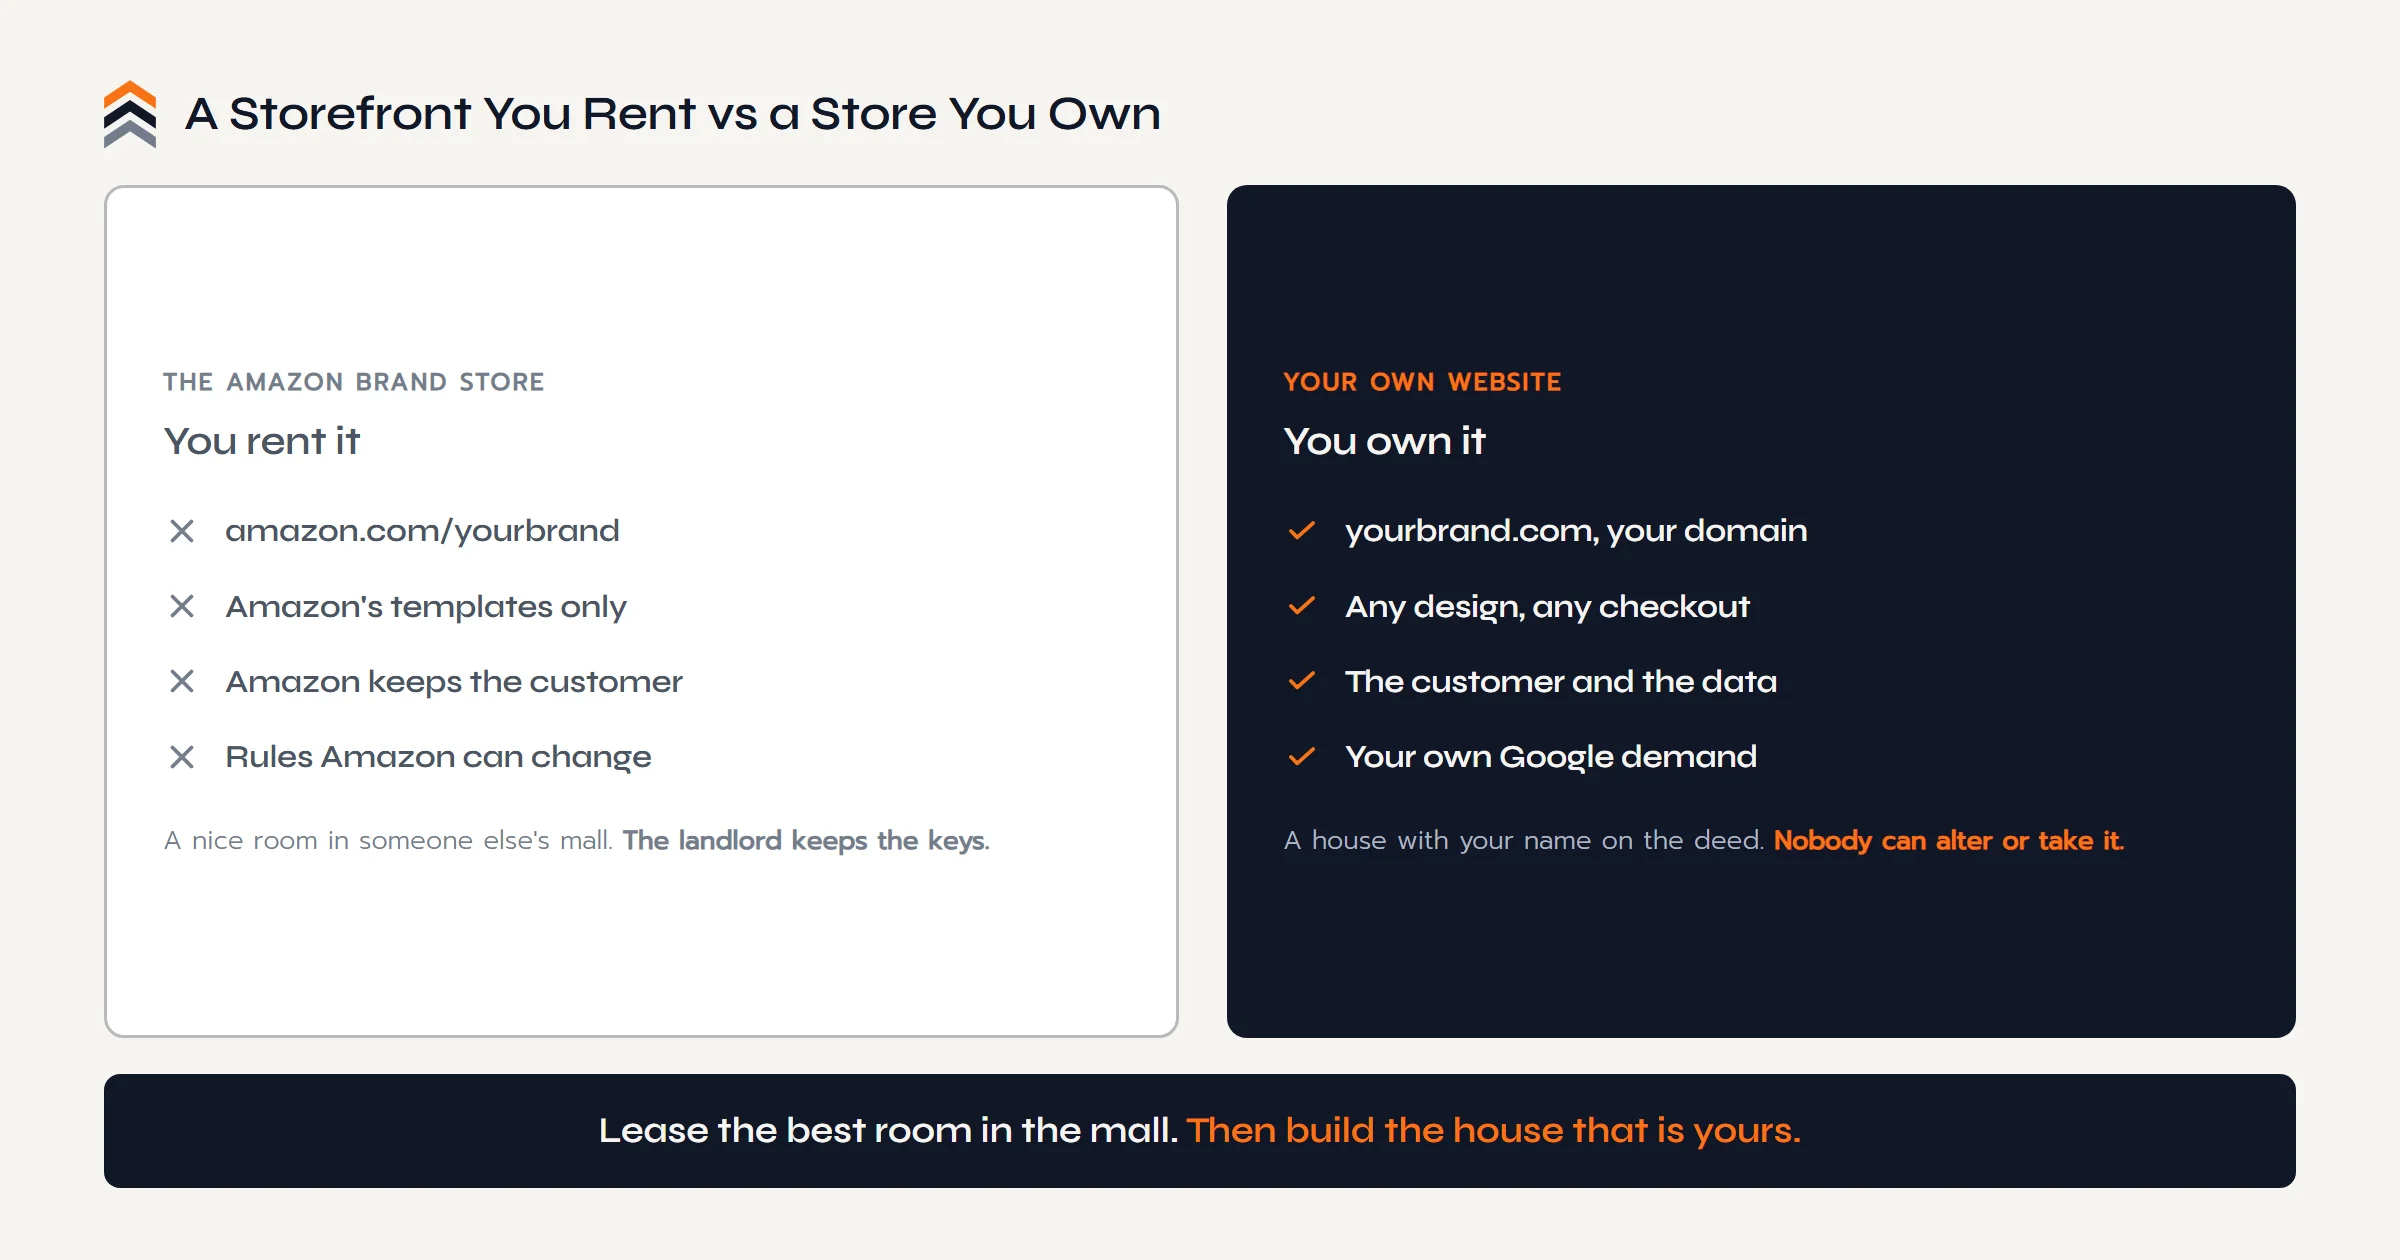Viewport: 2400px width, 1260px height.
Task: Click the 'amazon.com/yourbrand' text
Action: click(x=422, y=531)
